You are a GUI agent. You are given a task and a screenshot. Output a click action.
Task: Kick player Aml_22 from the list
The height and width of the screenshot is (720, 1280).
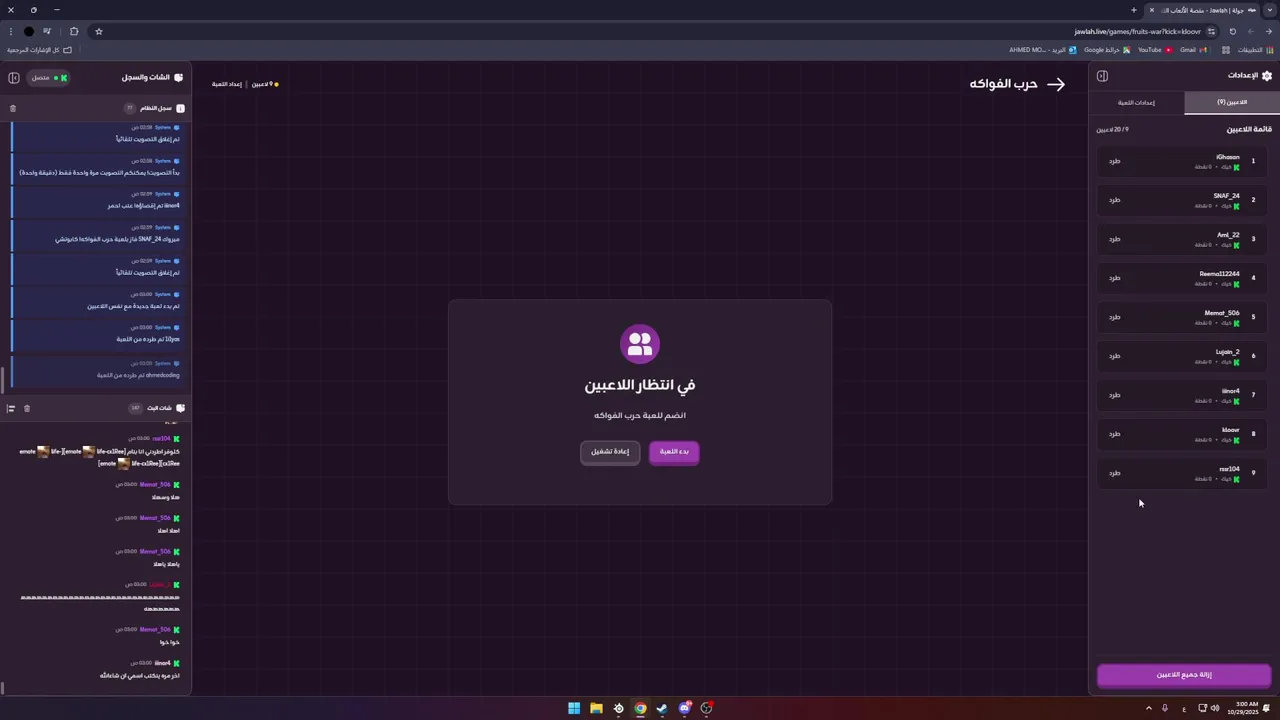[1114, 239]
